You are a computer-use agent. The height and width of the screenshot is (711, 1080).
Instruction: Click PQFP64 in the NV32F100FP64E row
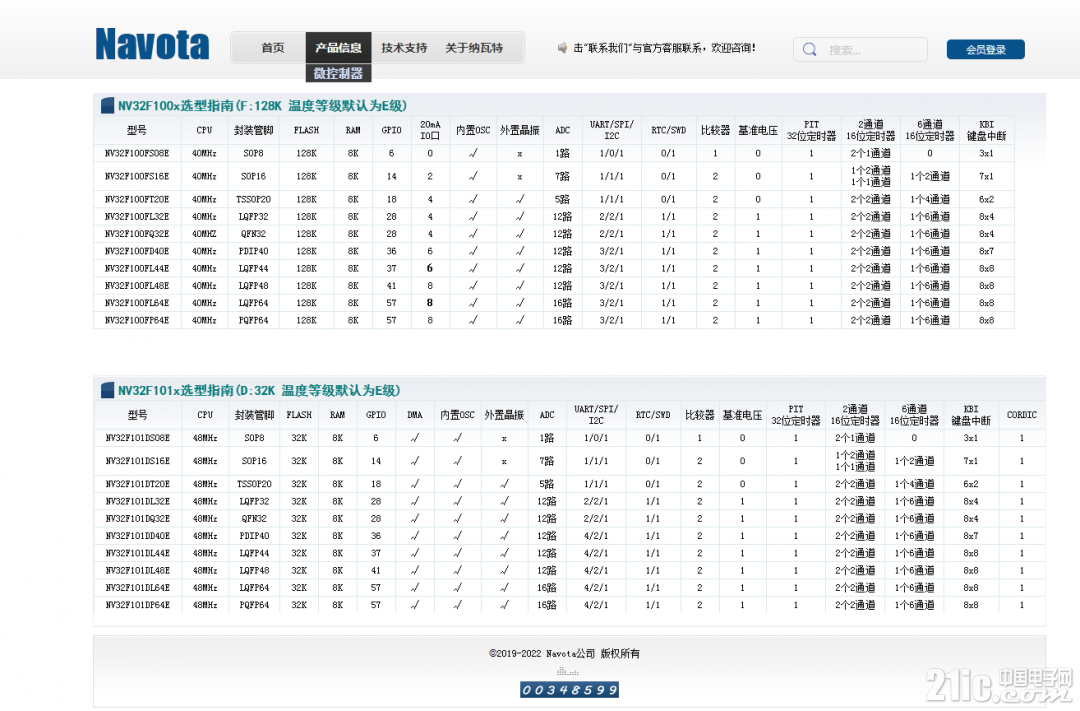tap(253, 320)
